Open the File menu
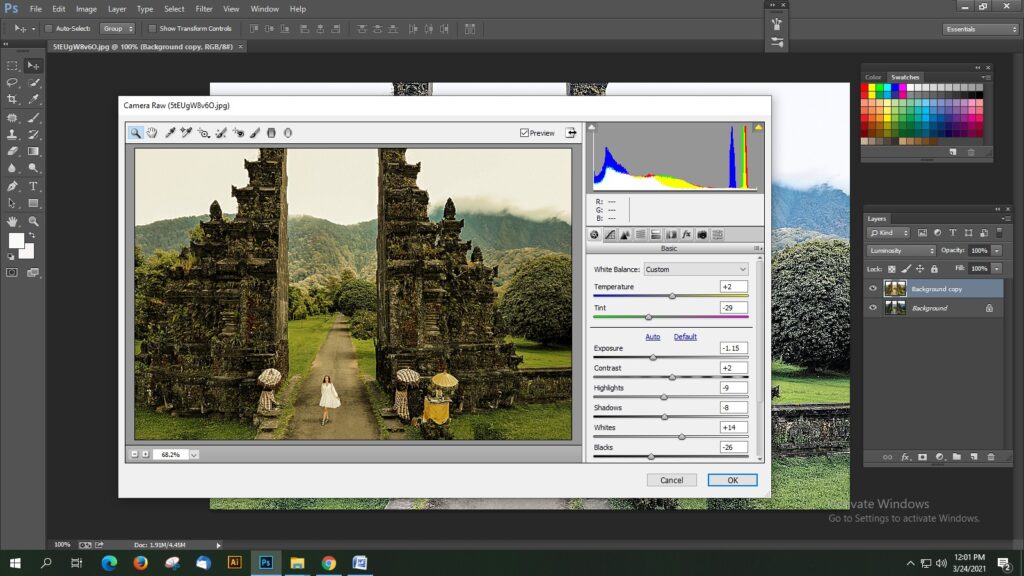Screen dimensions: 1024x576 coord(35,9)
